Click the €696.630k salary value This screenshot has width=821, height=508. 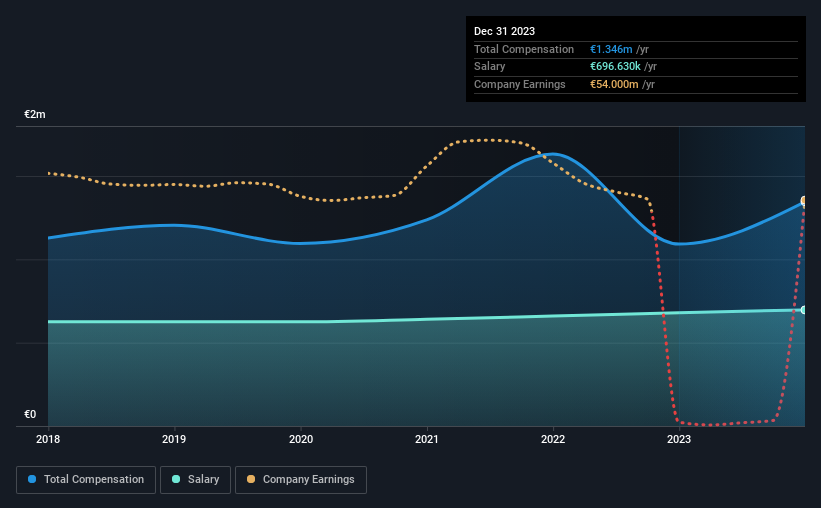(615, 67)
